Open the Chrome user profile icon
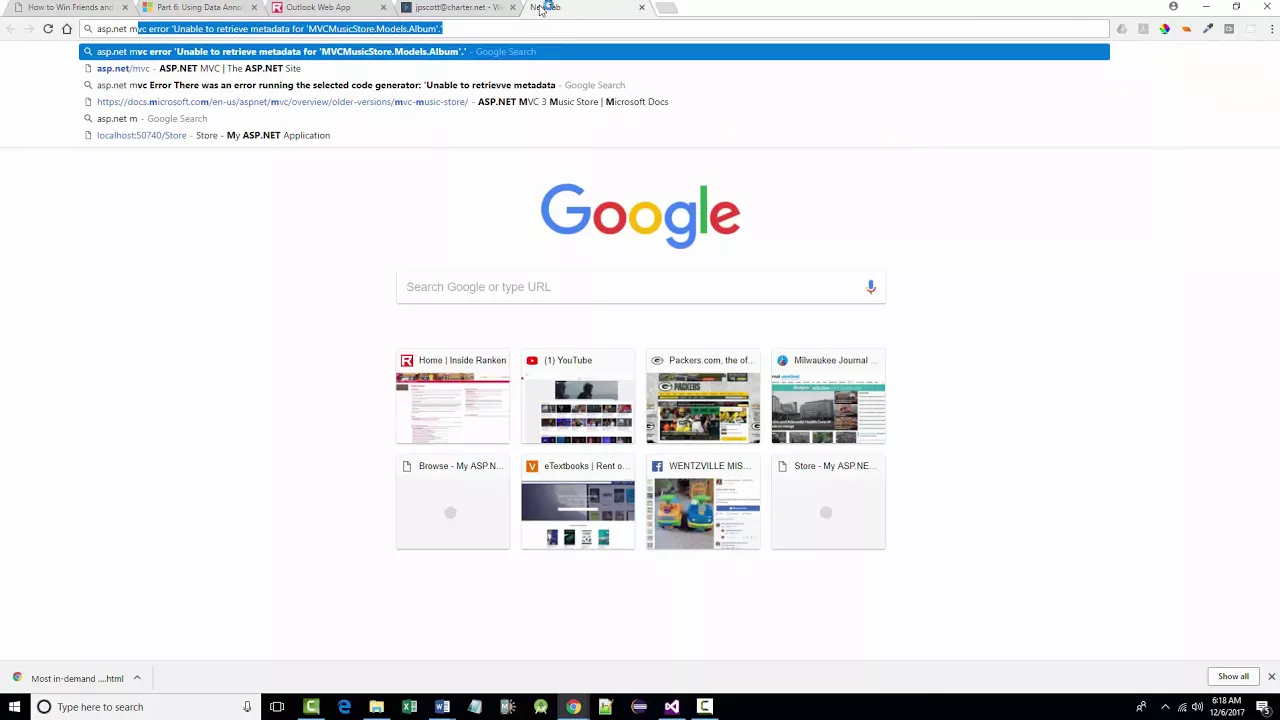 1173,7
